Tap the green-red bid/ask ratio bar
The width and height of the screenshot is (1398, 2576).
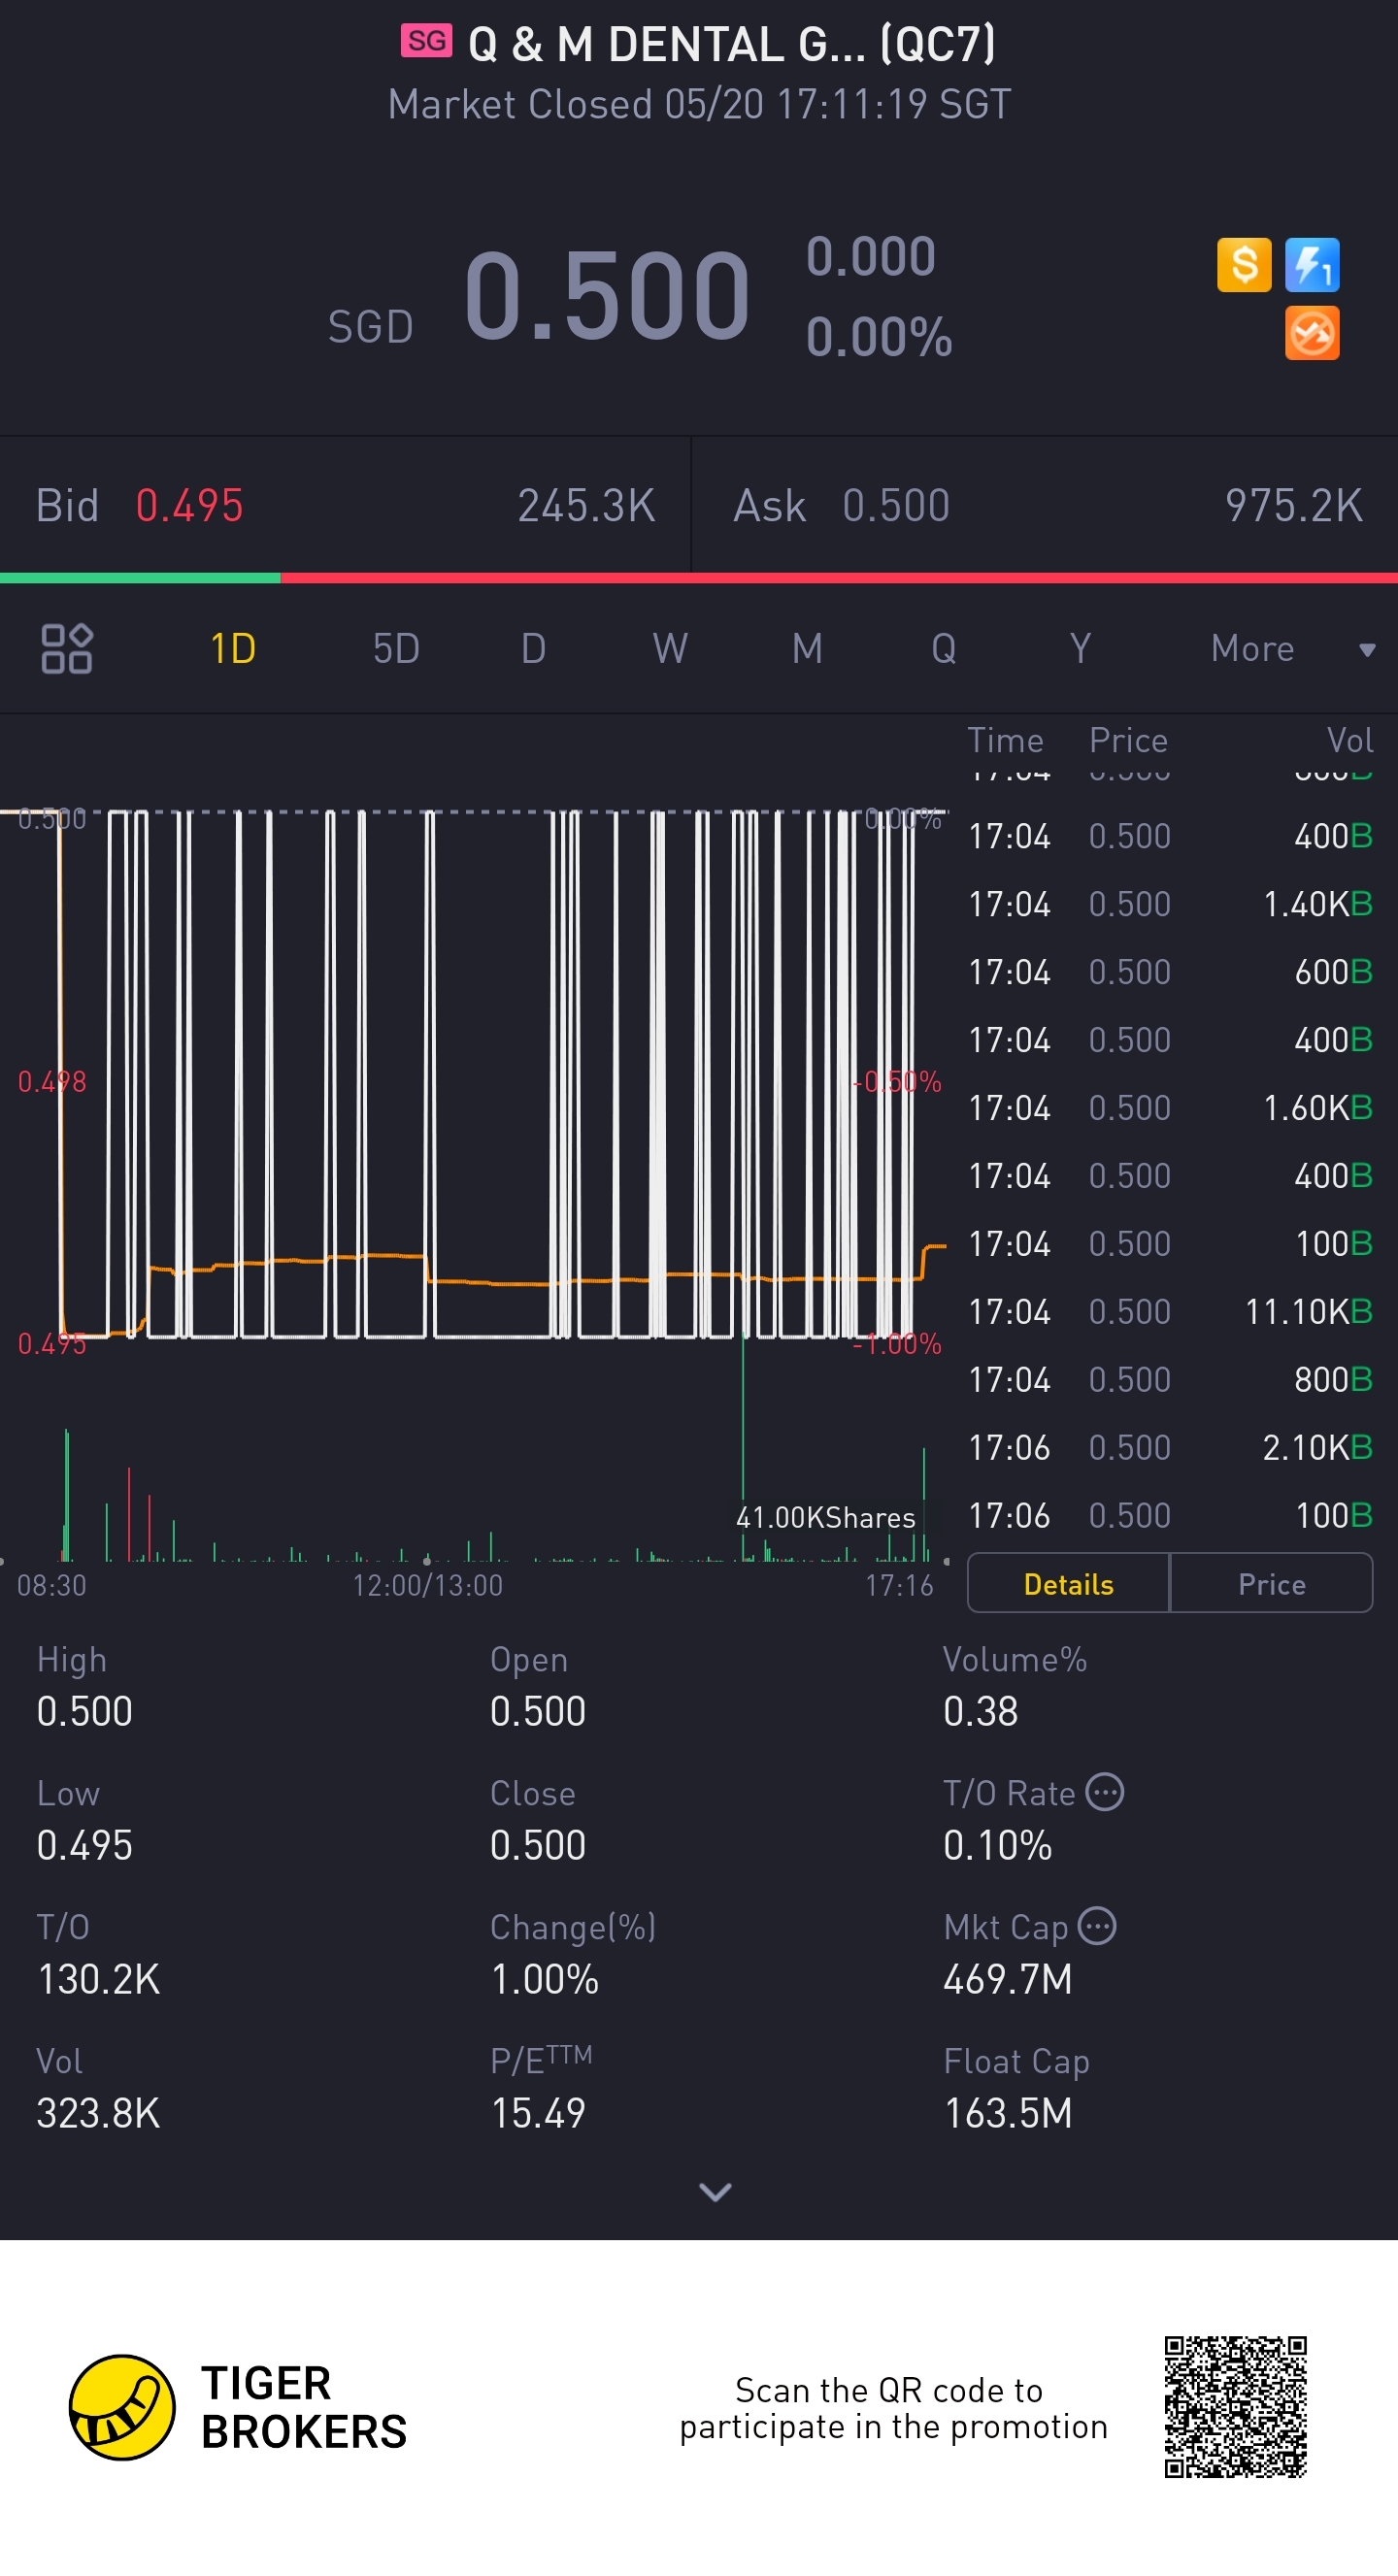[699, 578]
